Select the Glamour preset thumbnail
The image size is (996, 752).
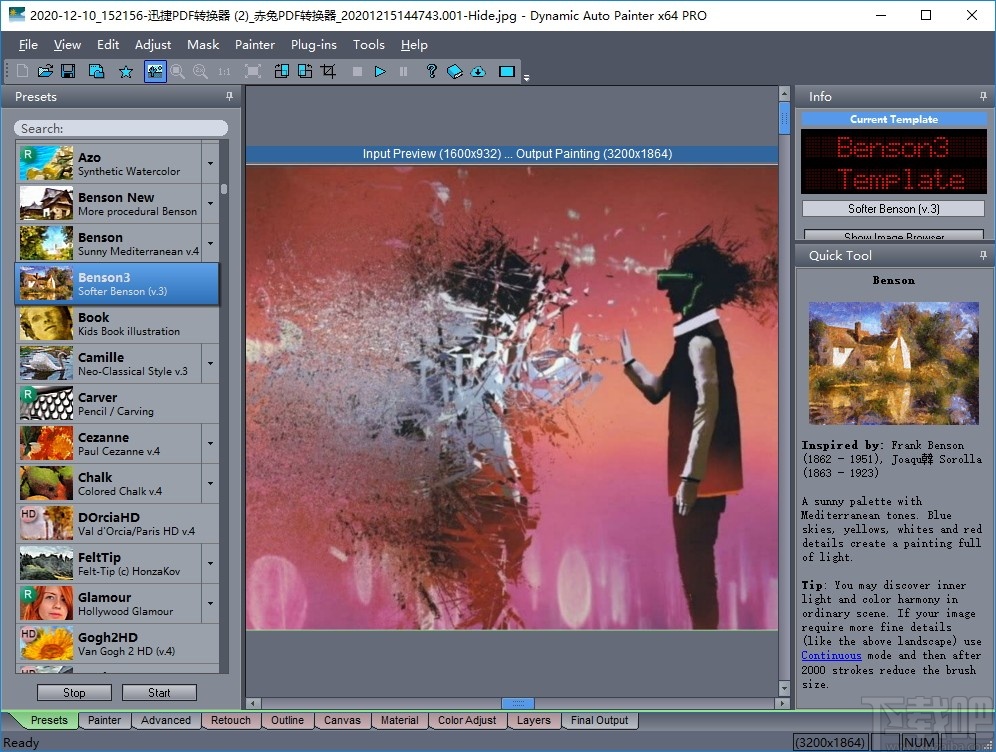45,603
